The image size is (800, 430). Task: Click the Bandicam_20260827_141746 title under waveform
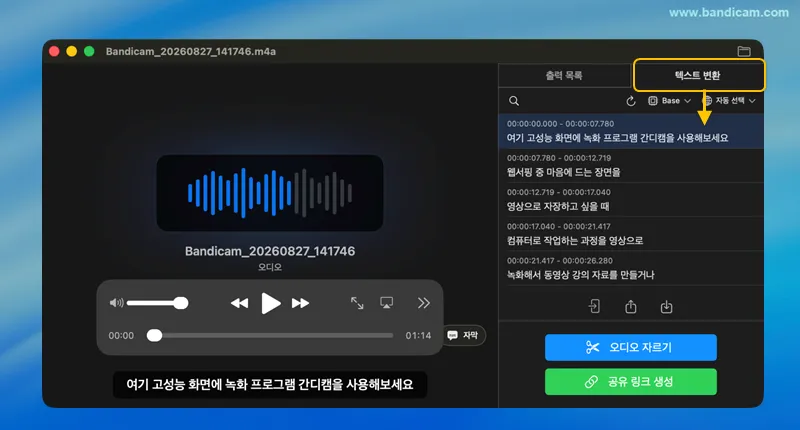pyautogui.click(x=270, y=251)
